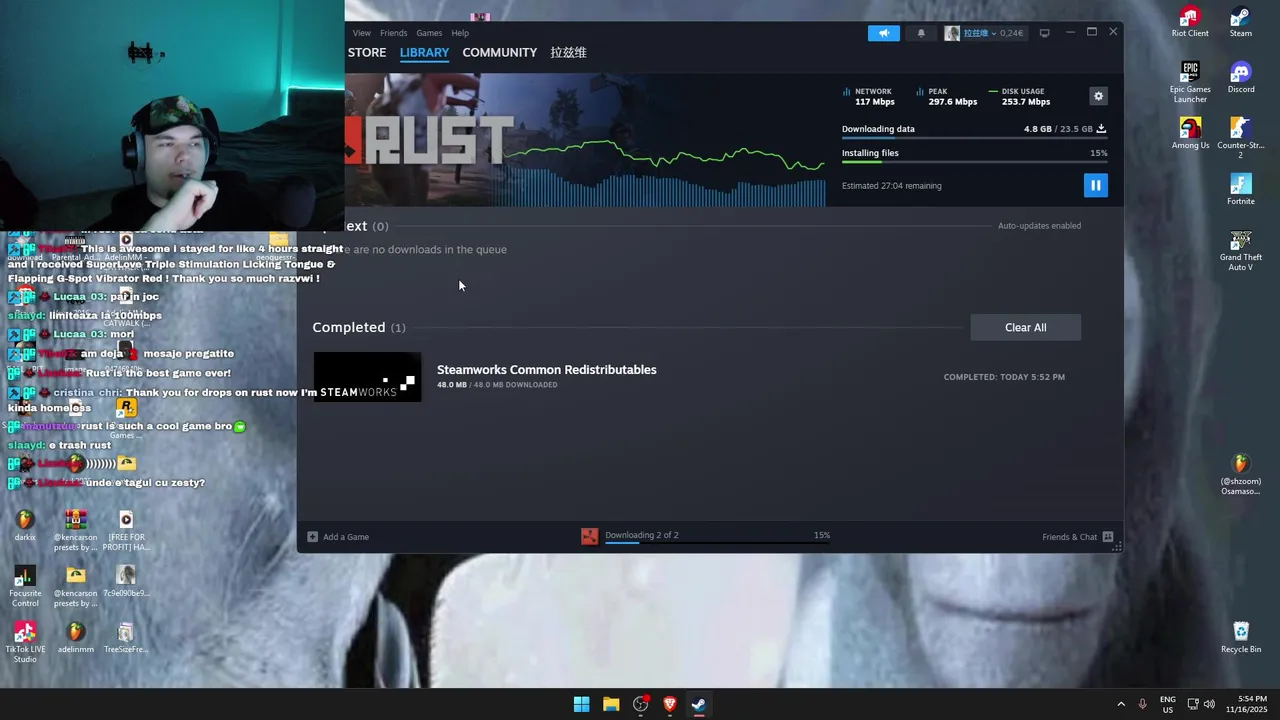Open File Explorer from the taskbar

coord(611,704)
